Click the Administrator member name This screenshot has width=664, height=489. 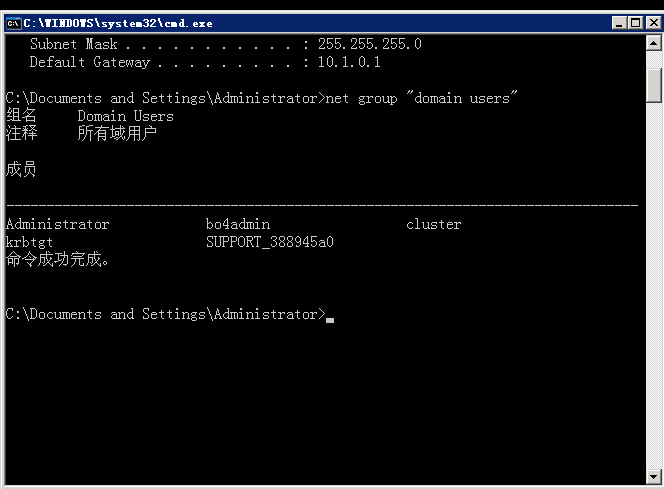tap(58, 224)
